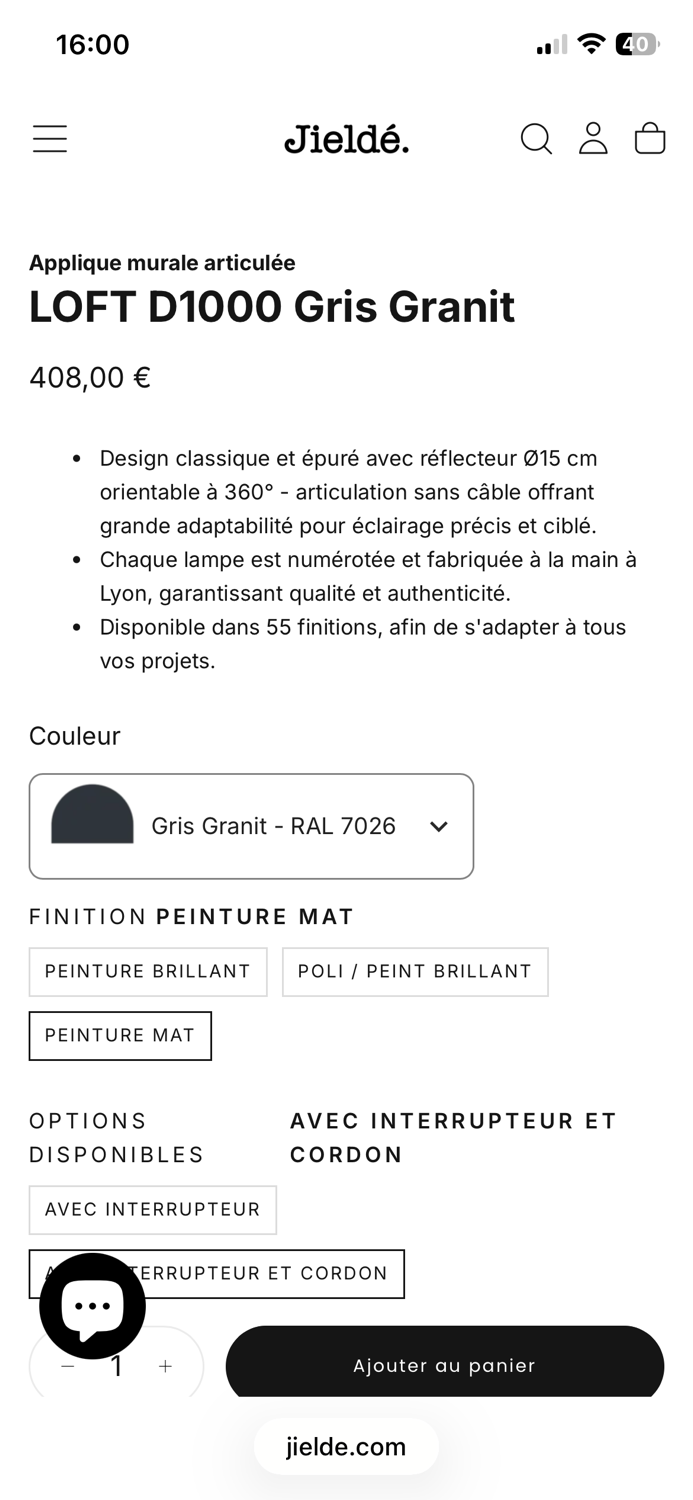
Task: Decrease quantity with minus button
Action: (68, 1366)
